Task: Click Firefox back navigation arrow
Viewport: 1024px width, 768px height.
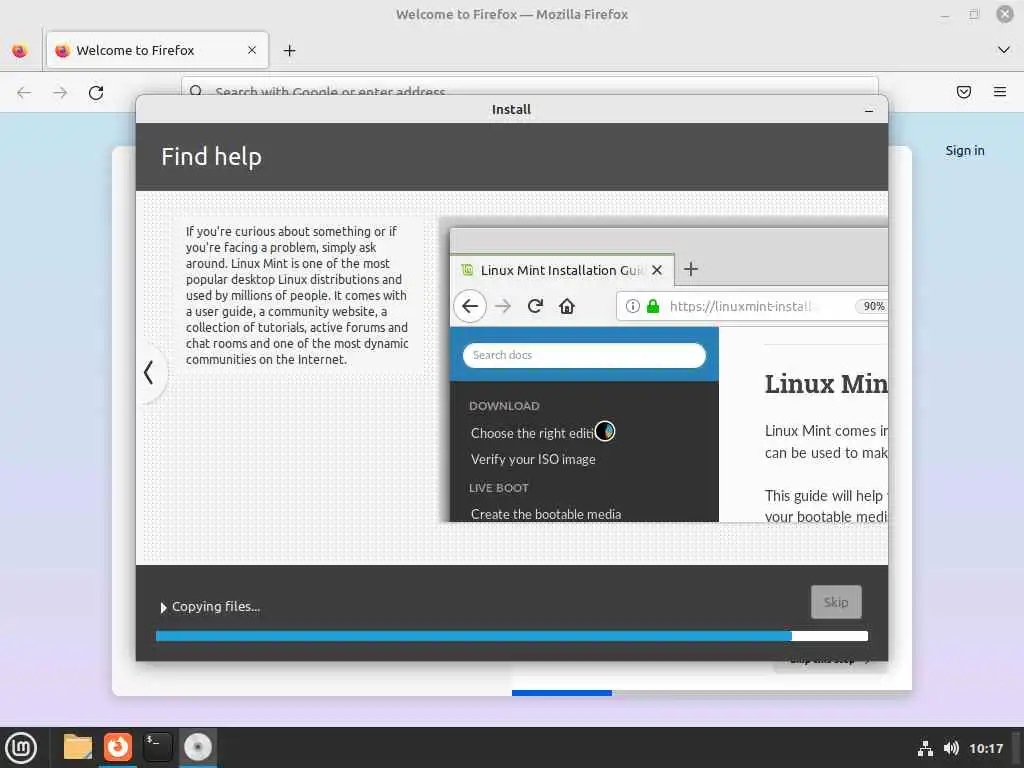Action: point(24,93)
